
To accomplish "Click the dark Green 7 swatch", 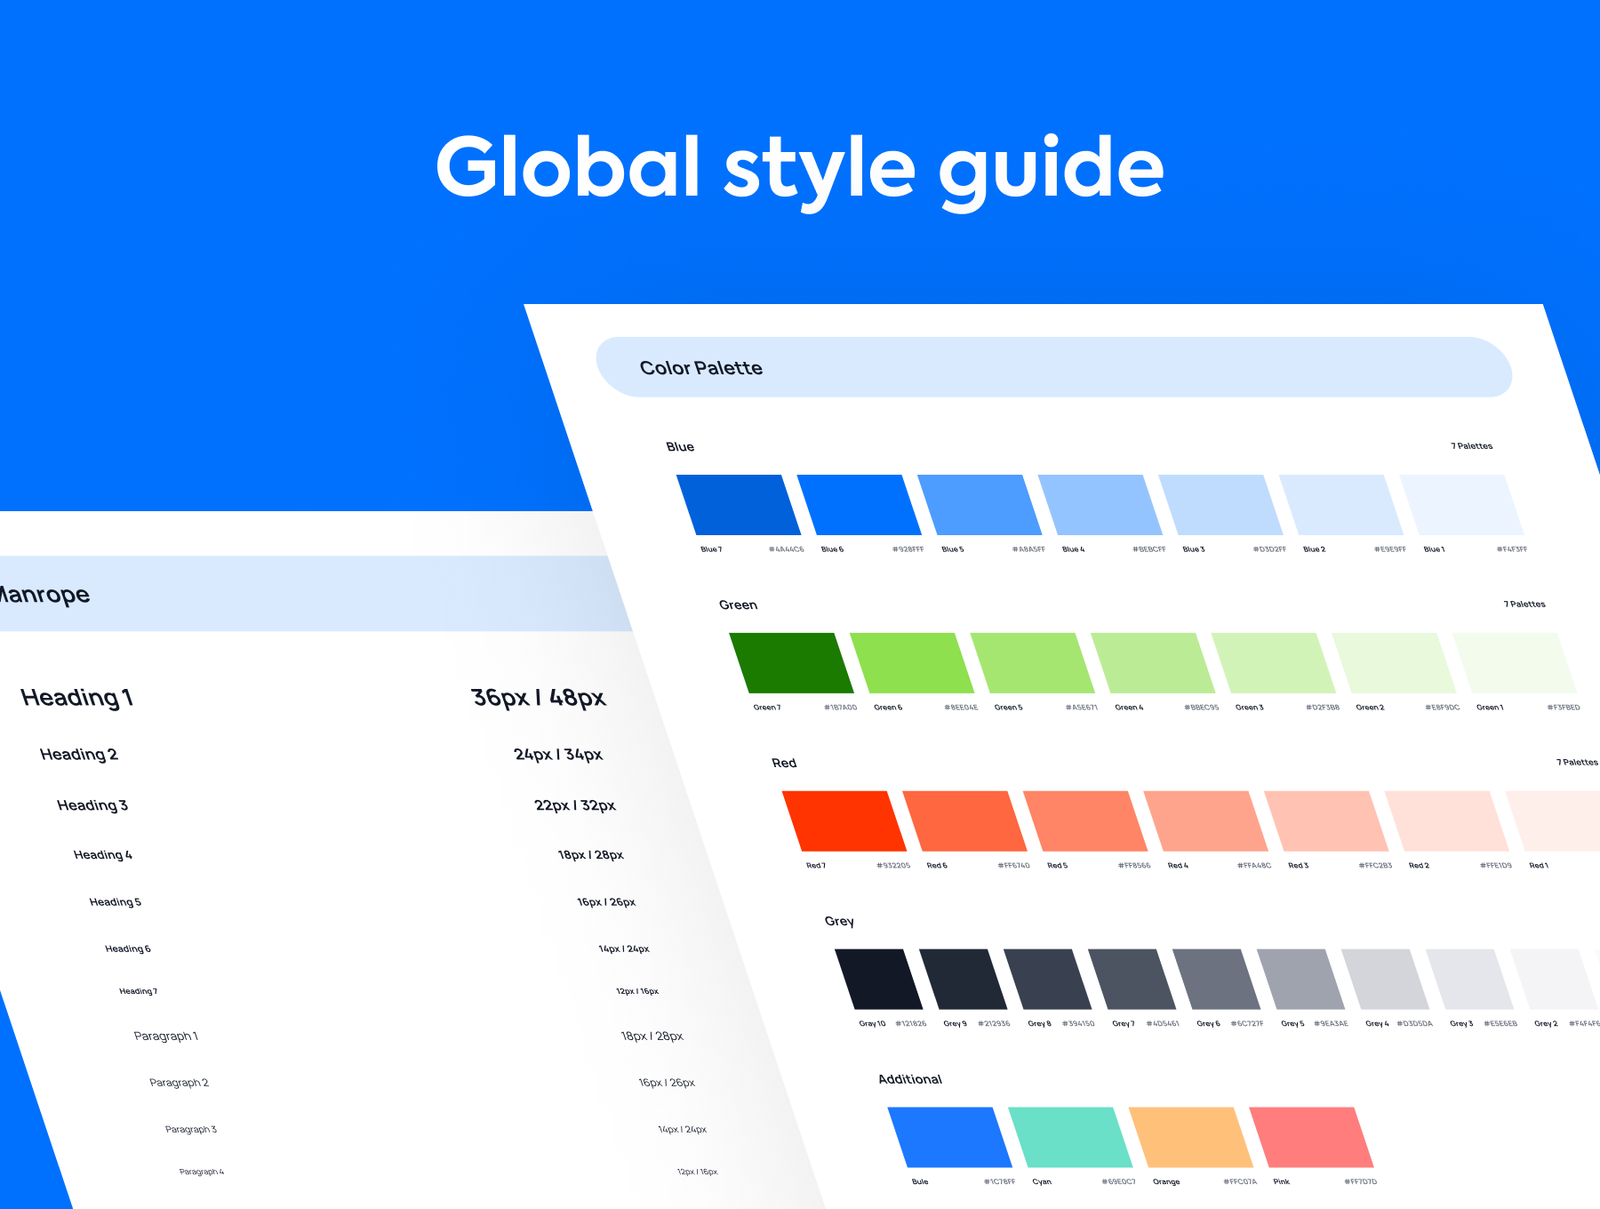I will click(791, 663).
